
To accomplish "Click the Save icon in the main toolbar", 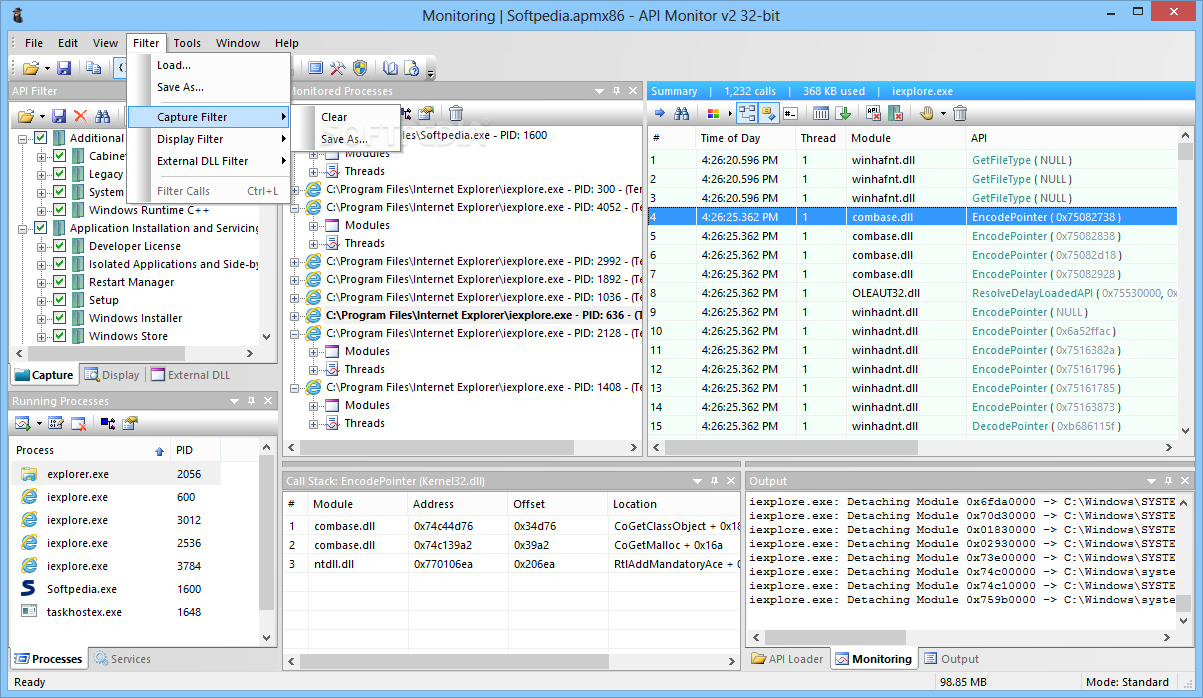I will pyautogui.click(x=64, y=68).
